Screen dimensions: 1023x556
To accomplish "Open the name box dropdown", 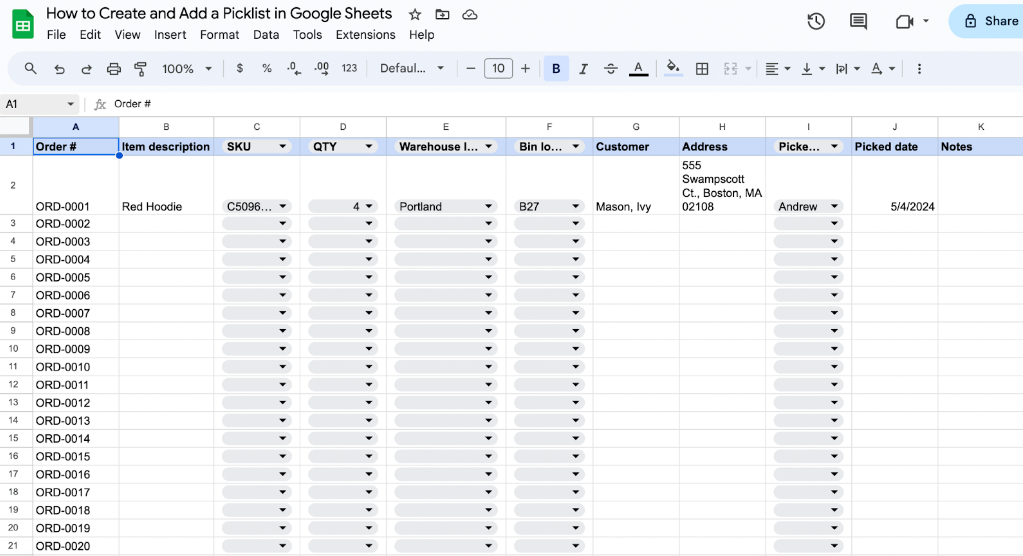I will point(70,104).
